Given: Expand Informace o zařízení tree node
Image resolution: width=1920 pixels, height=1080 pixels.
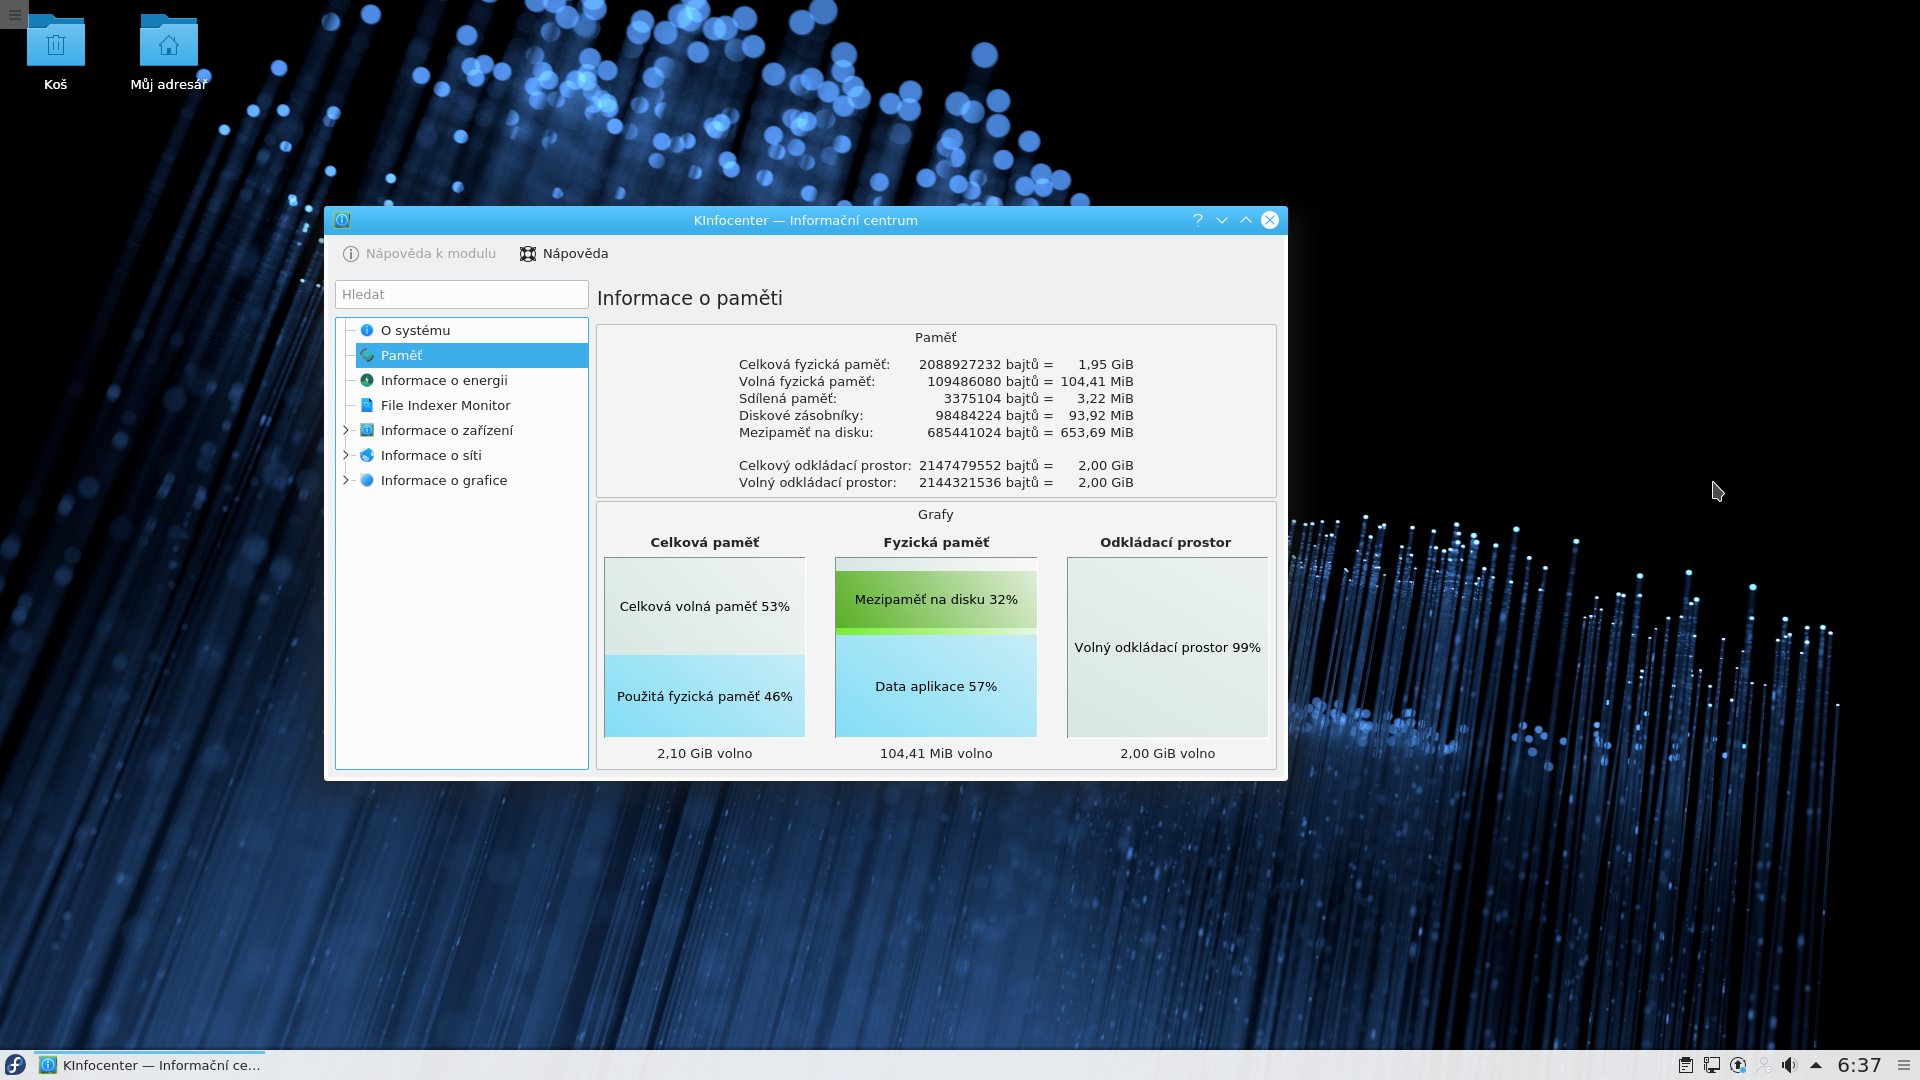Looking at the screenshot, I should (346, 430).
